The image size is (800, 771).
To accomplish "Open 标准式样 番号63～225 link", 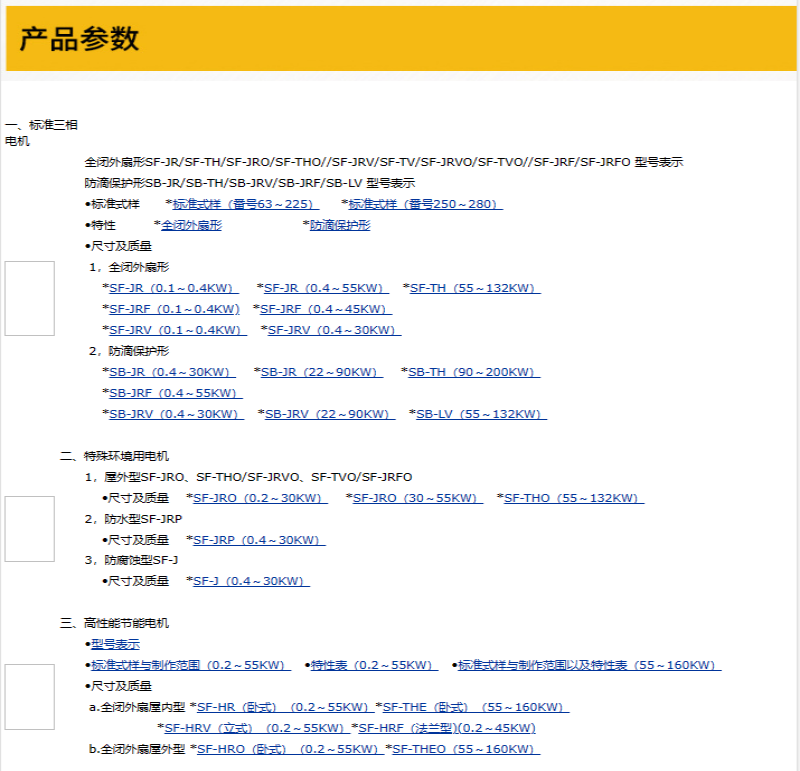I will coord(243,204).
